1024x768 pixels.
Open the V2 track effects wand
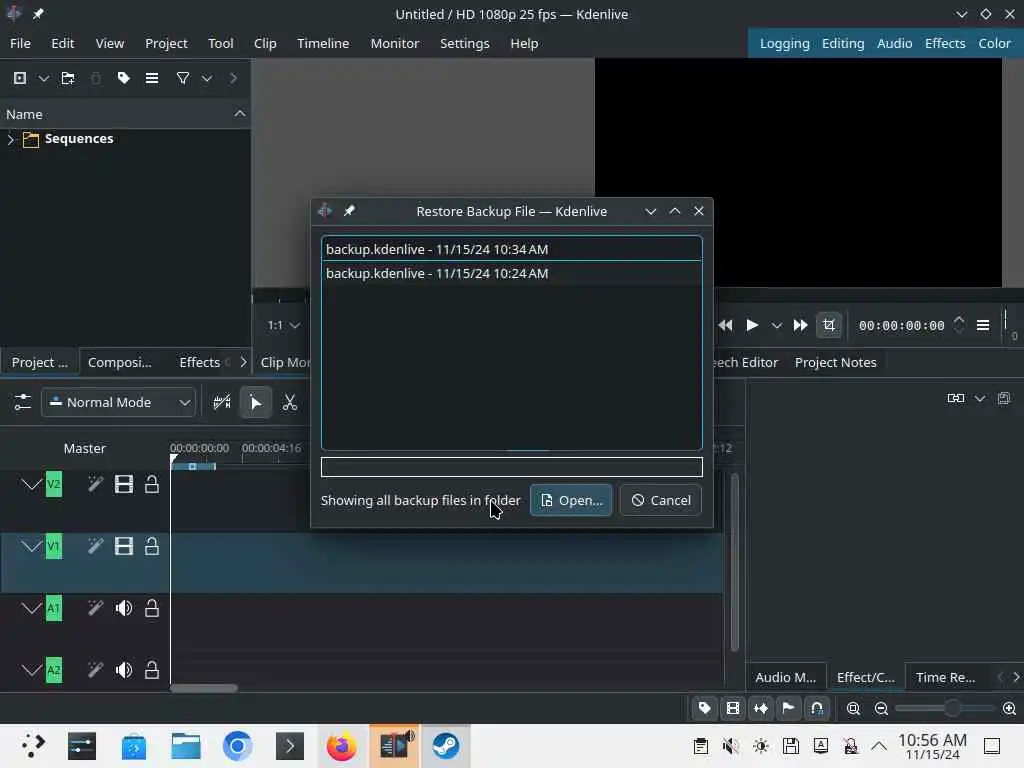coord(95,484)
